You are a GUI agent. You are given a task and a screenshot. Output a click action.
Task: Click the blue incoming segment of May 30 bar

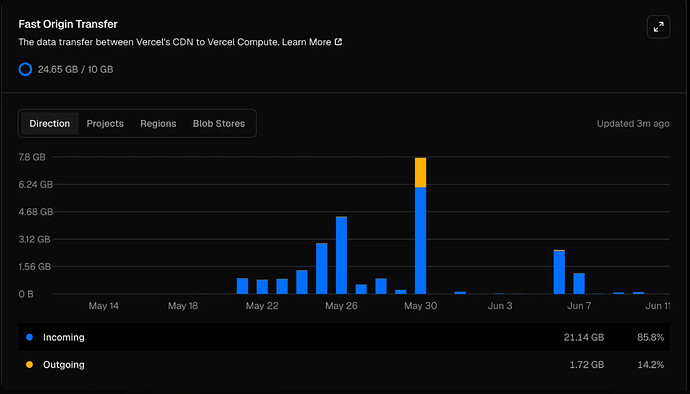[x=420, y=240]
